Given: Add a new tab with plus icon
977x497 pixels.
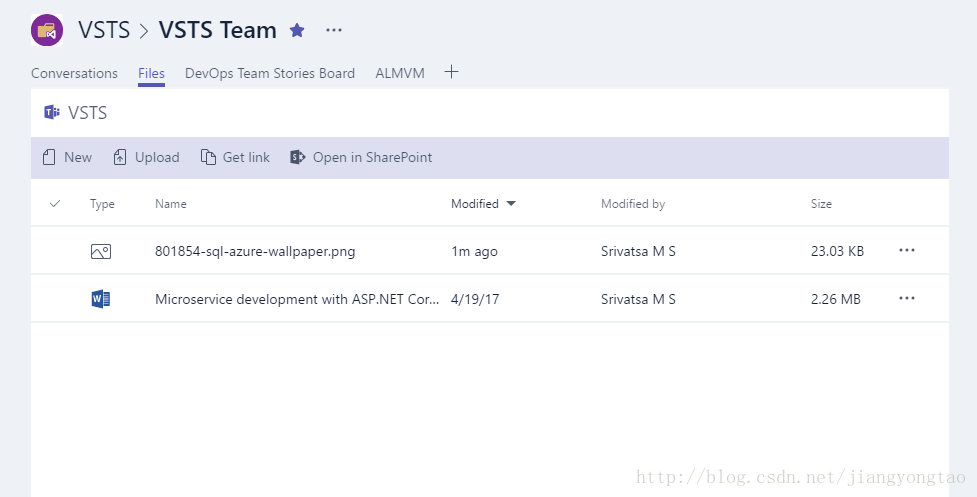Looking at the screenshot, I should pos(452,72).
